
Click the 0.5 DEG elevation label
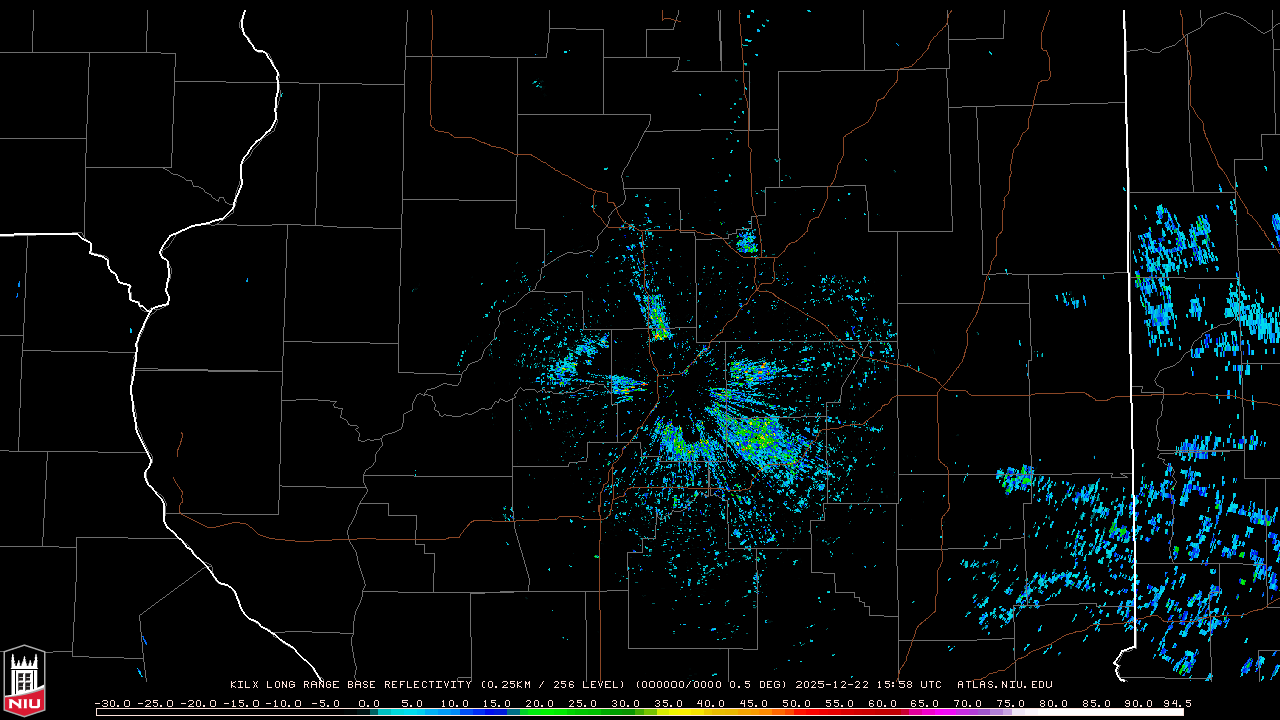758,685
